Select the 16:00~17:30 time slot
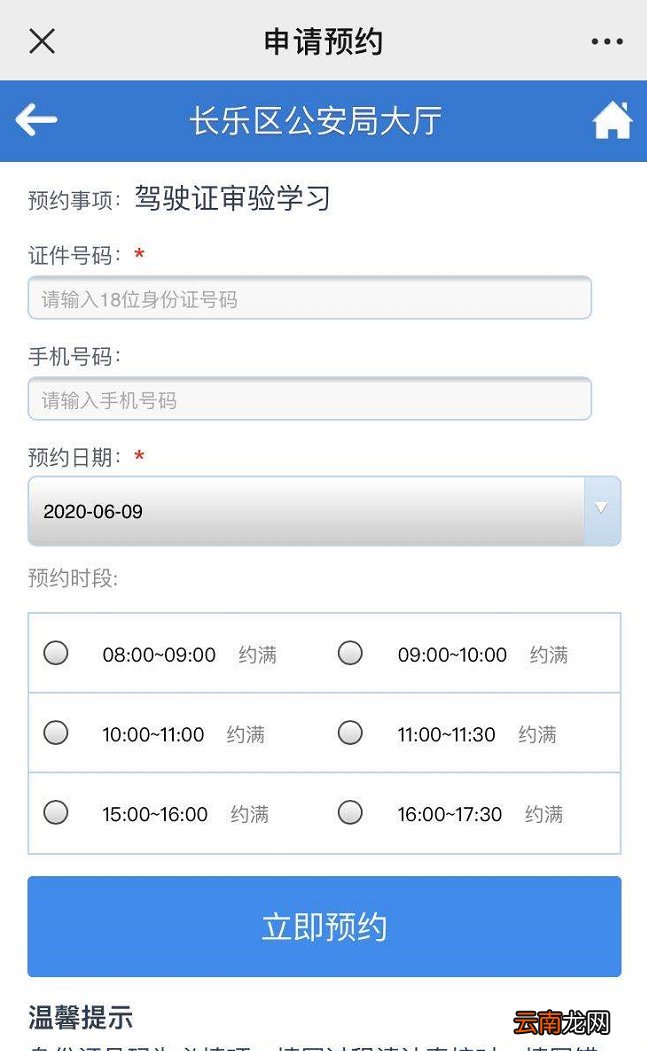 [350, 812]
